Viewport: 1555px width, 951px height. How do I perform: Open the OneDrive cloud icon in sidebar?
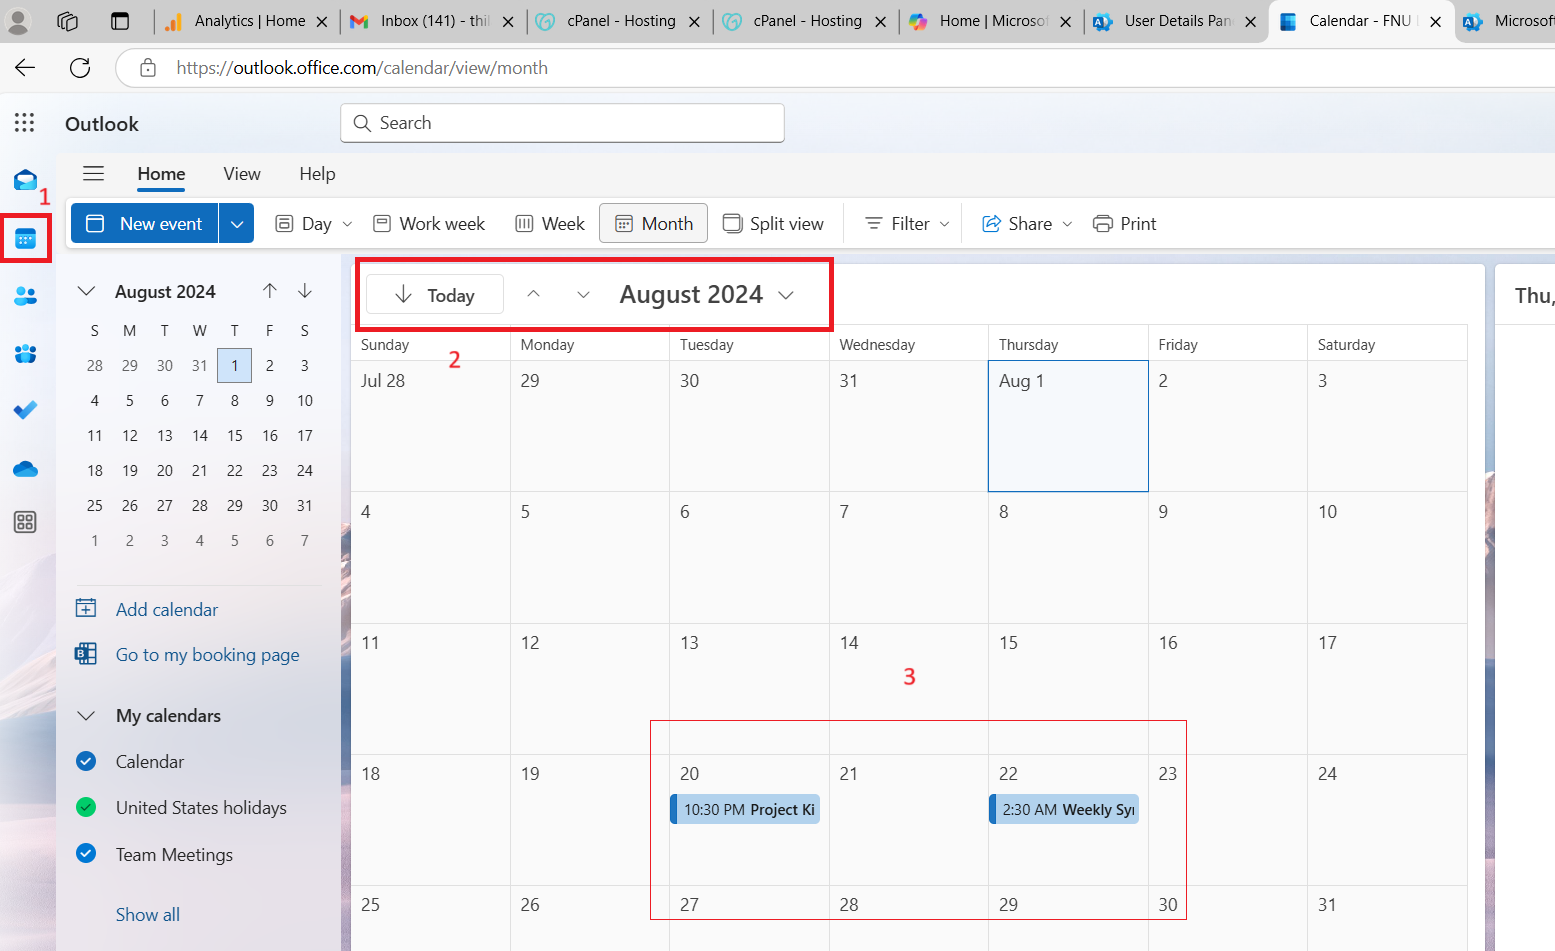click(x=25, y=469)
